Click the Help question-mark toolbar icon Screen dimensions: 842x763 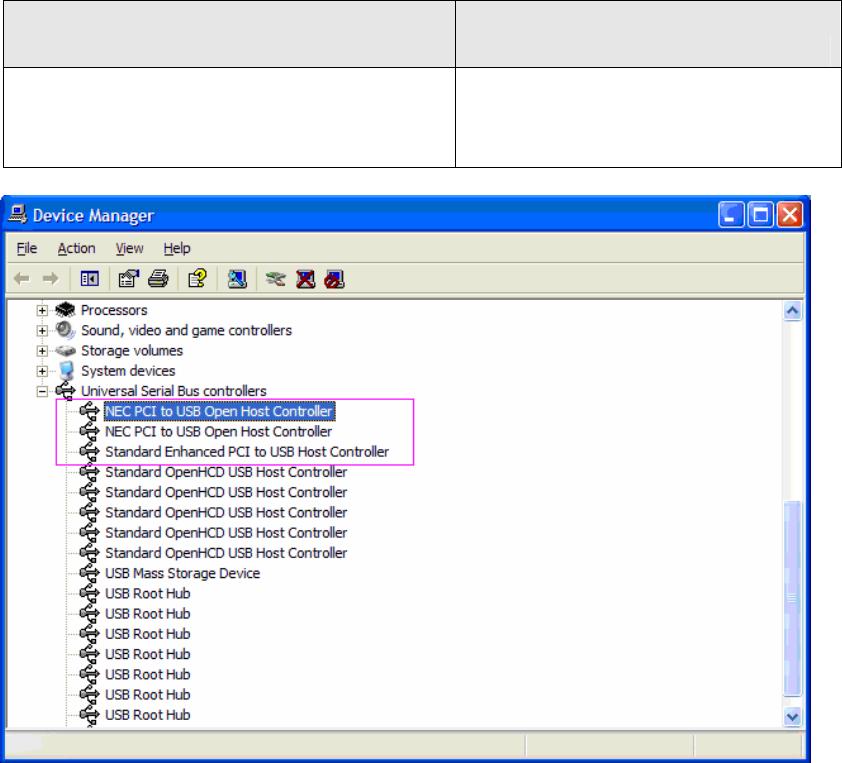click(x=197, y=279)
